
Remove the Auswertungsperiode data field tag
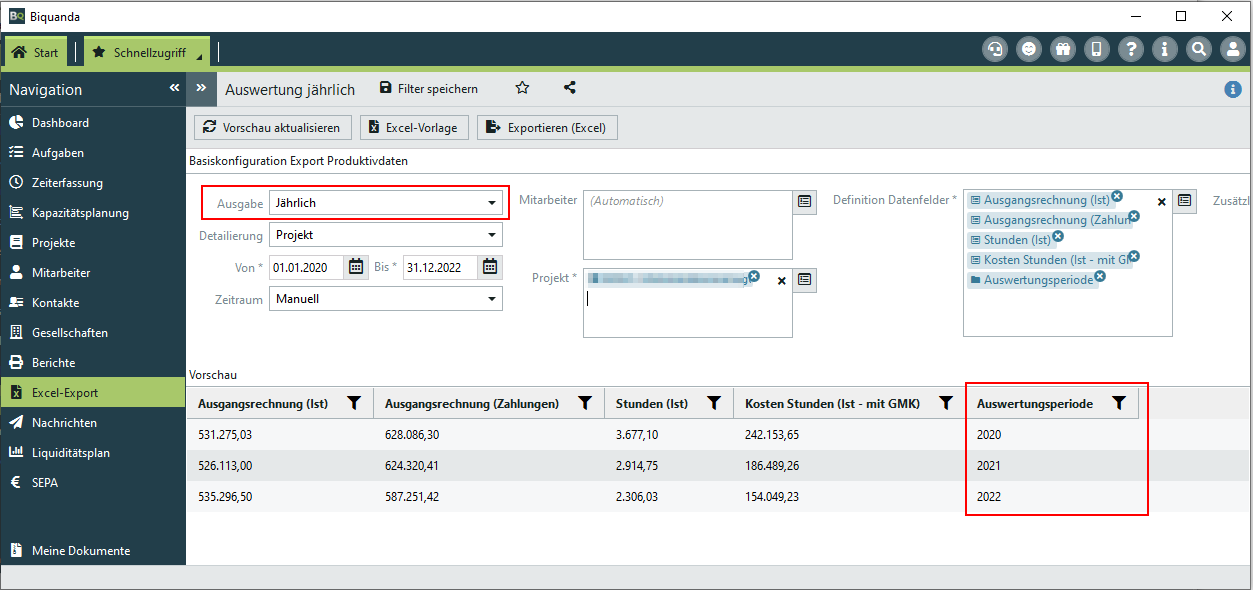1100,276
